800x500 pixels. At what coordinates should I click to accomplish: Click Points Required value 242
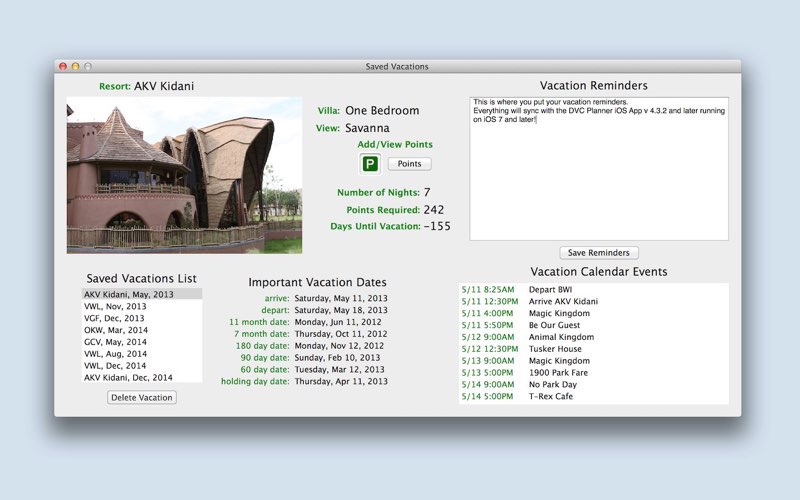pyautogui.click(x=434, y=210)
